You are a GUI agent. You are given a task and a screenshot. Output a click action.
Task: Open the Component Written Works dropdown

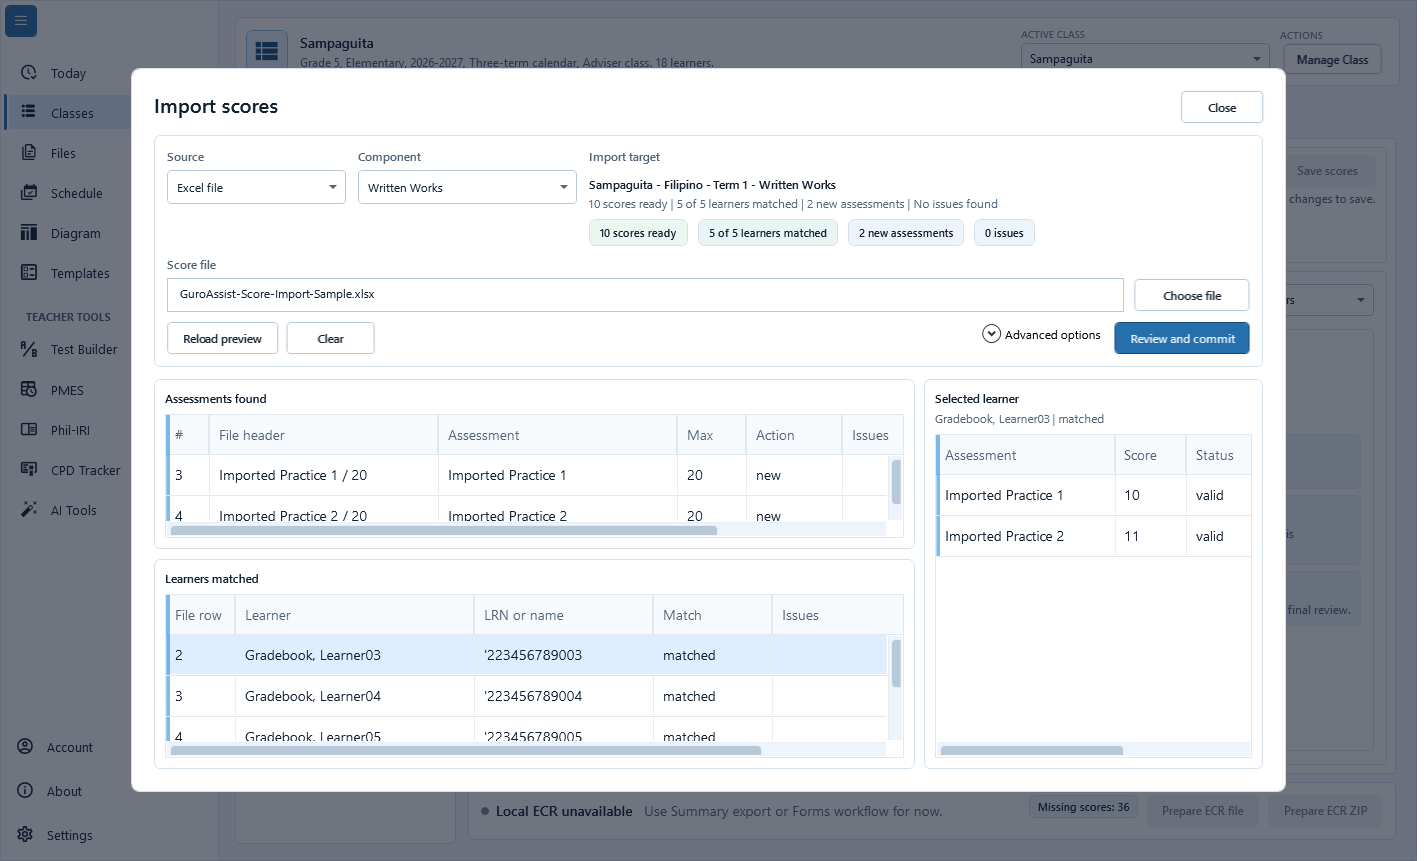(467, 187)
